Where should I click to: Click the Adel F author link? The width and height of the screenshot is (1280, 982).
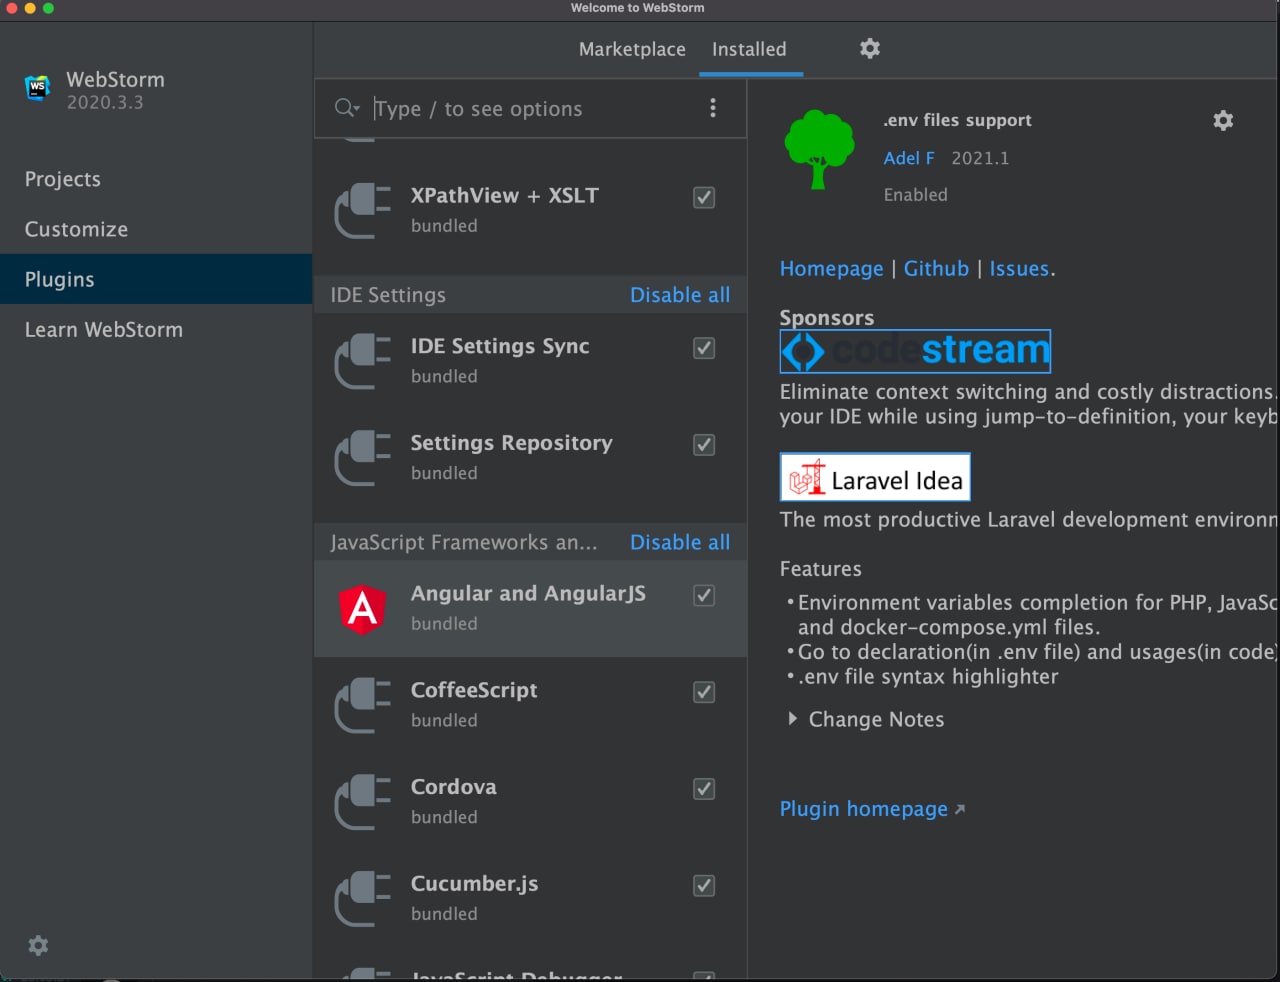[x=909, y=158]
